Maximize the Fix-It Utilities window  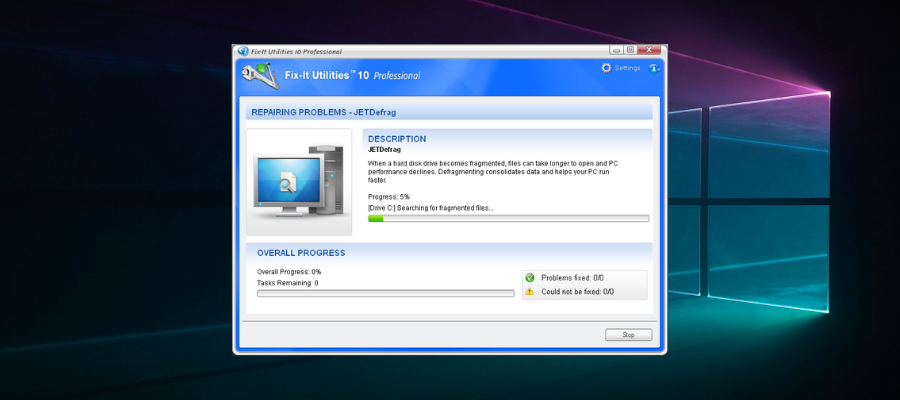[631, 50]
